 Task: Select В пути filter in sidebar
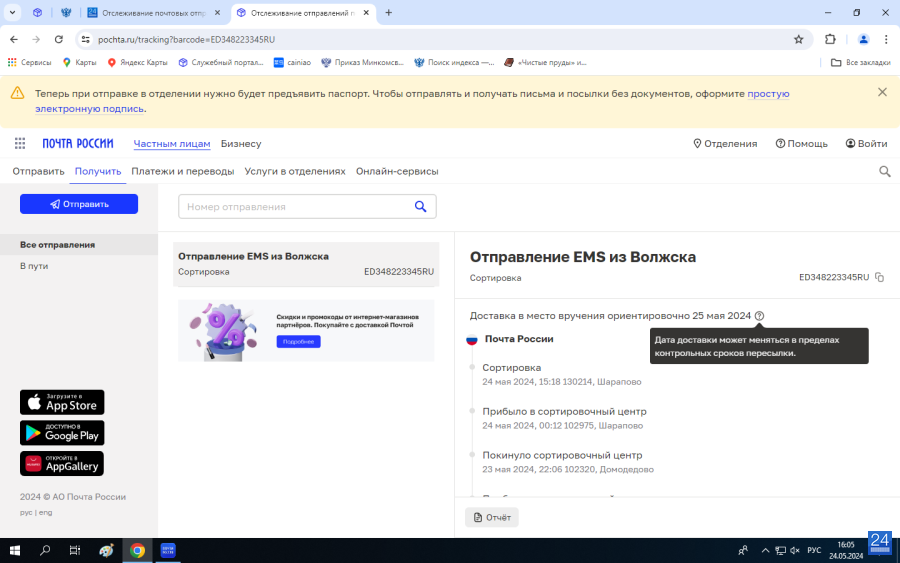tap(34, 266)
